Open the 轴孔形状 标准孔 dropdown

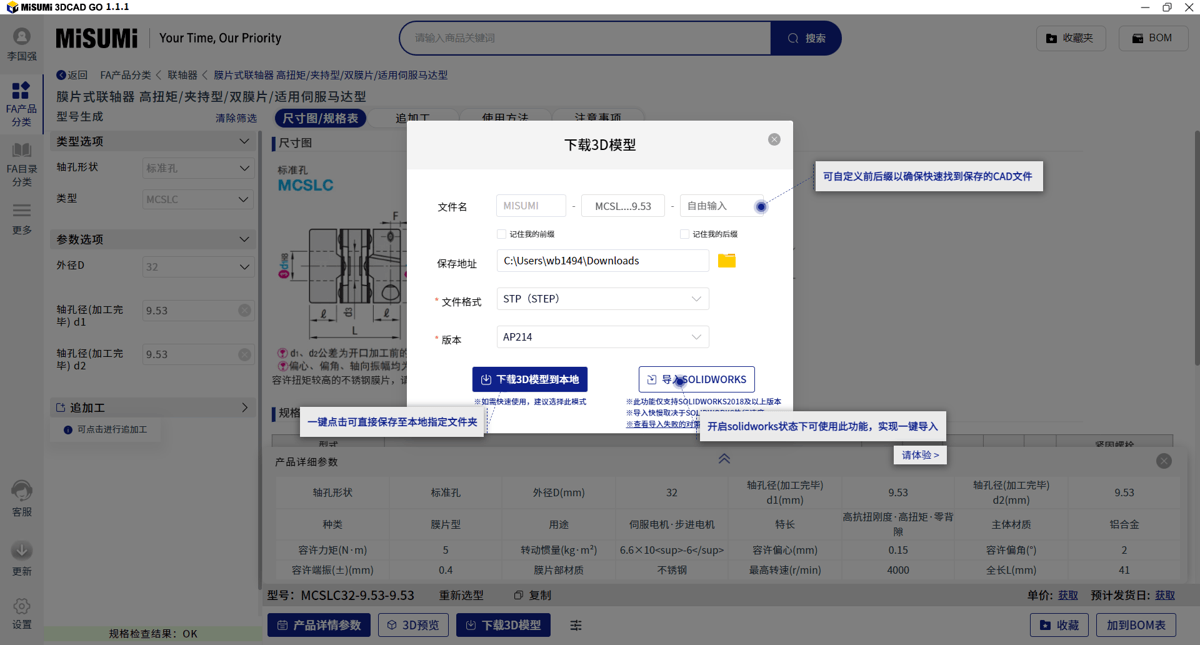pyautogui.click(x=198, y=168)
